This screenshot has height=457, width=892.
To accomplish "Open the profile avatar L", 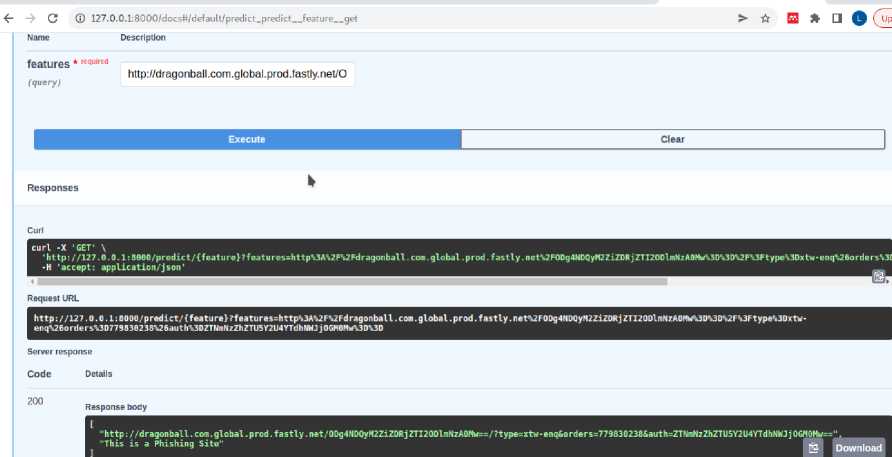I will click(859, 18).
